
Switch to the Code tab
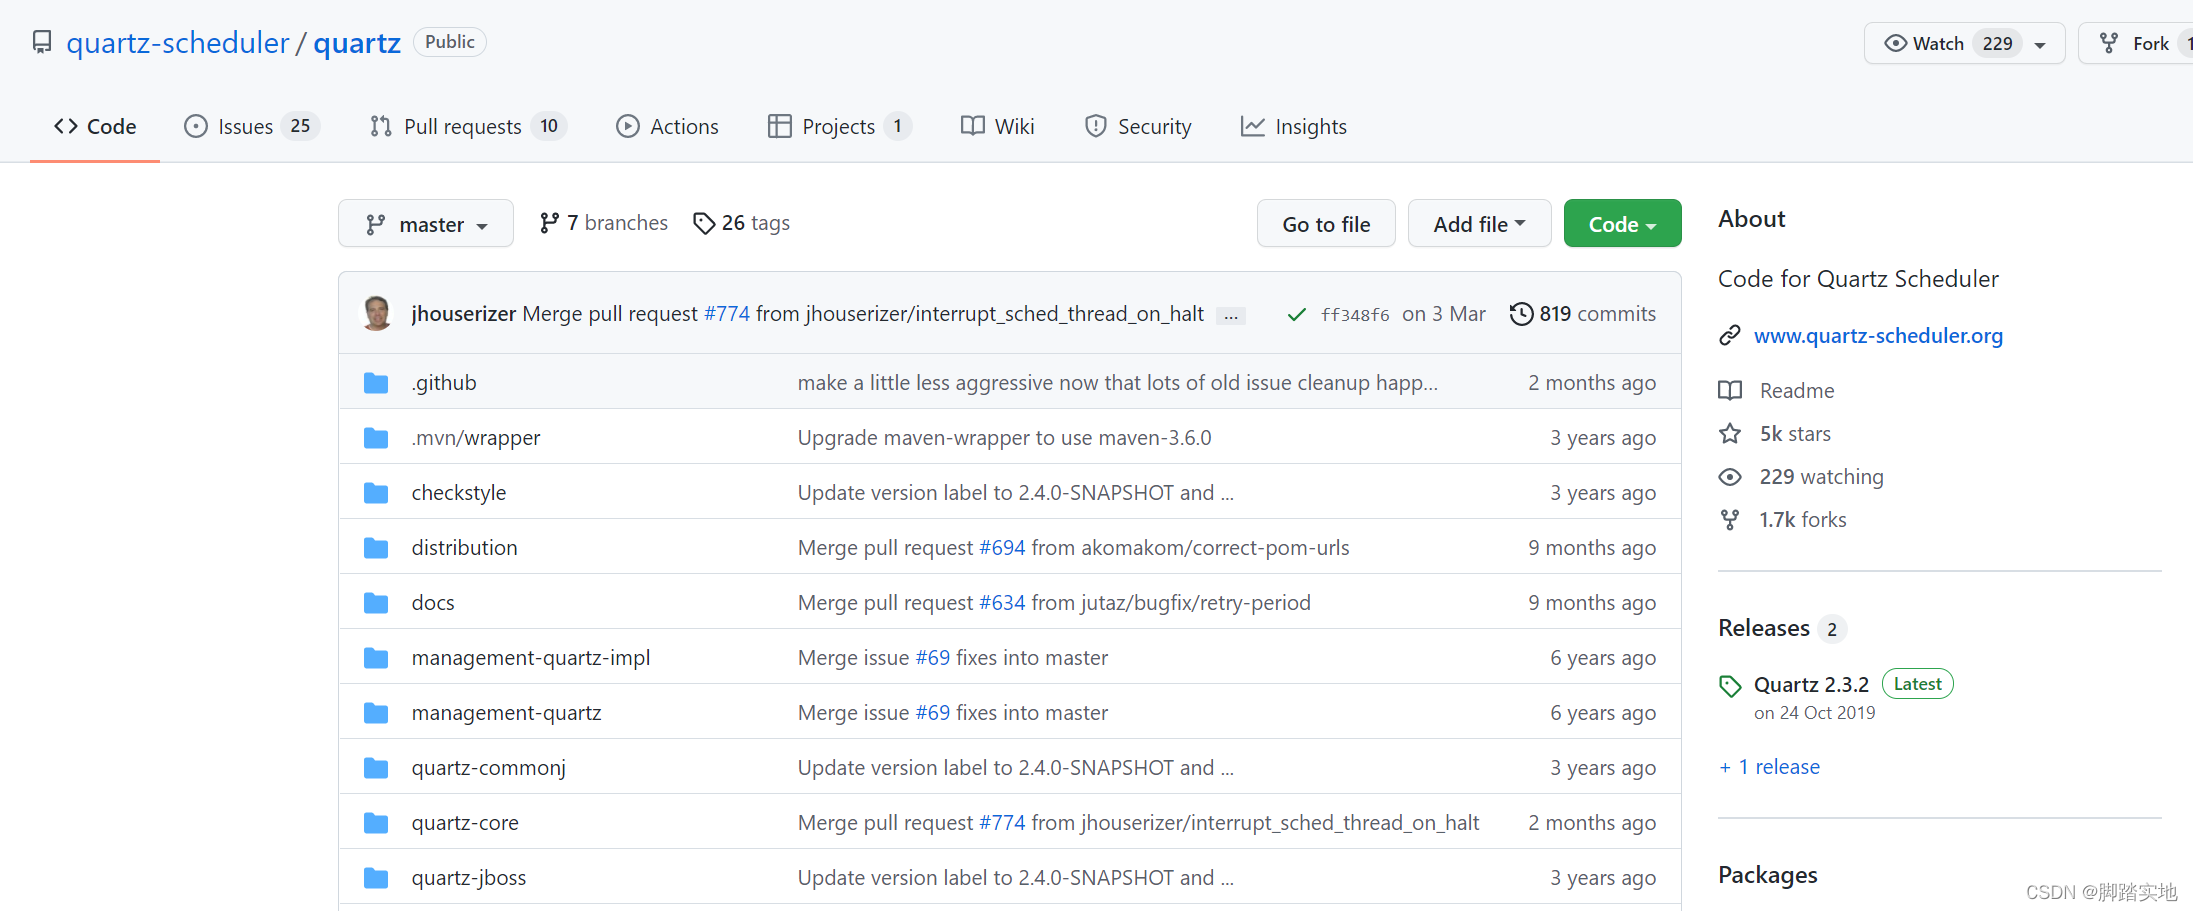click(x=95, y=127)
